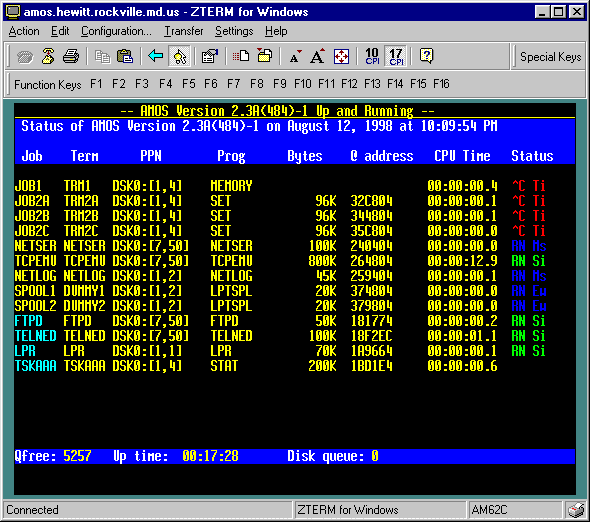This screenshot has width=590, height=522.
Task: Send the F2 function key
Action: coord(119,84)
